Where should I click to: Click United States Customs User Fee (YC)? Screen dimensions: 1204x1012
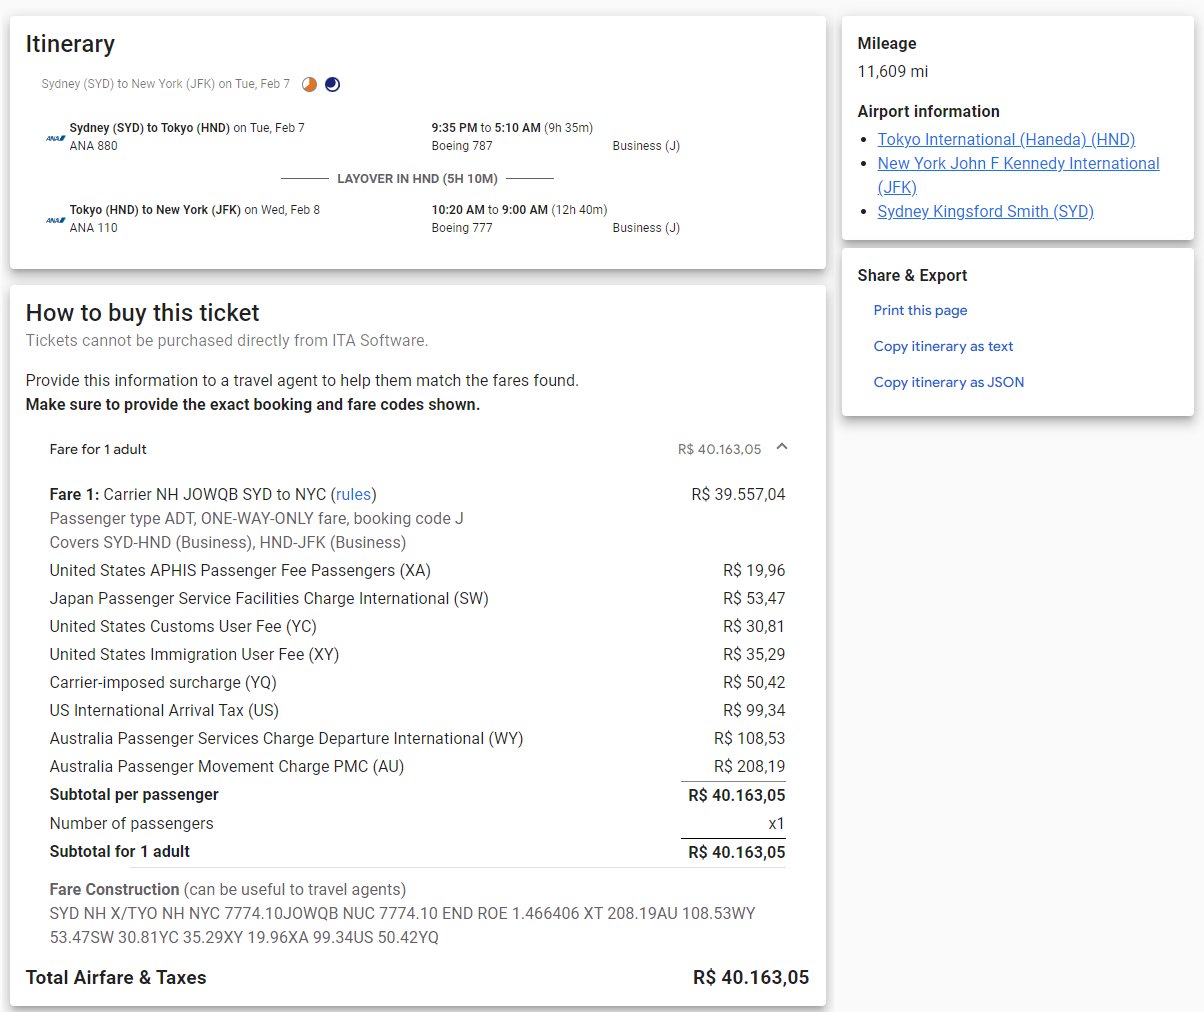coord(183,626)
